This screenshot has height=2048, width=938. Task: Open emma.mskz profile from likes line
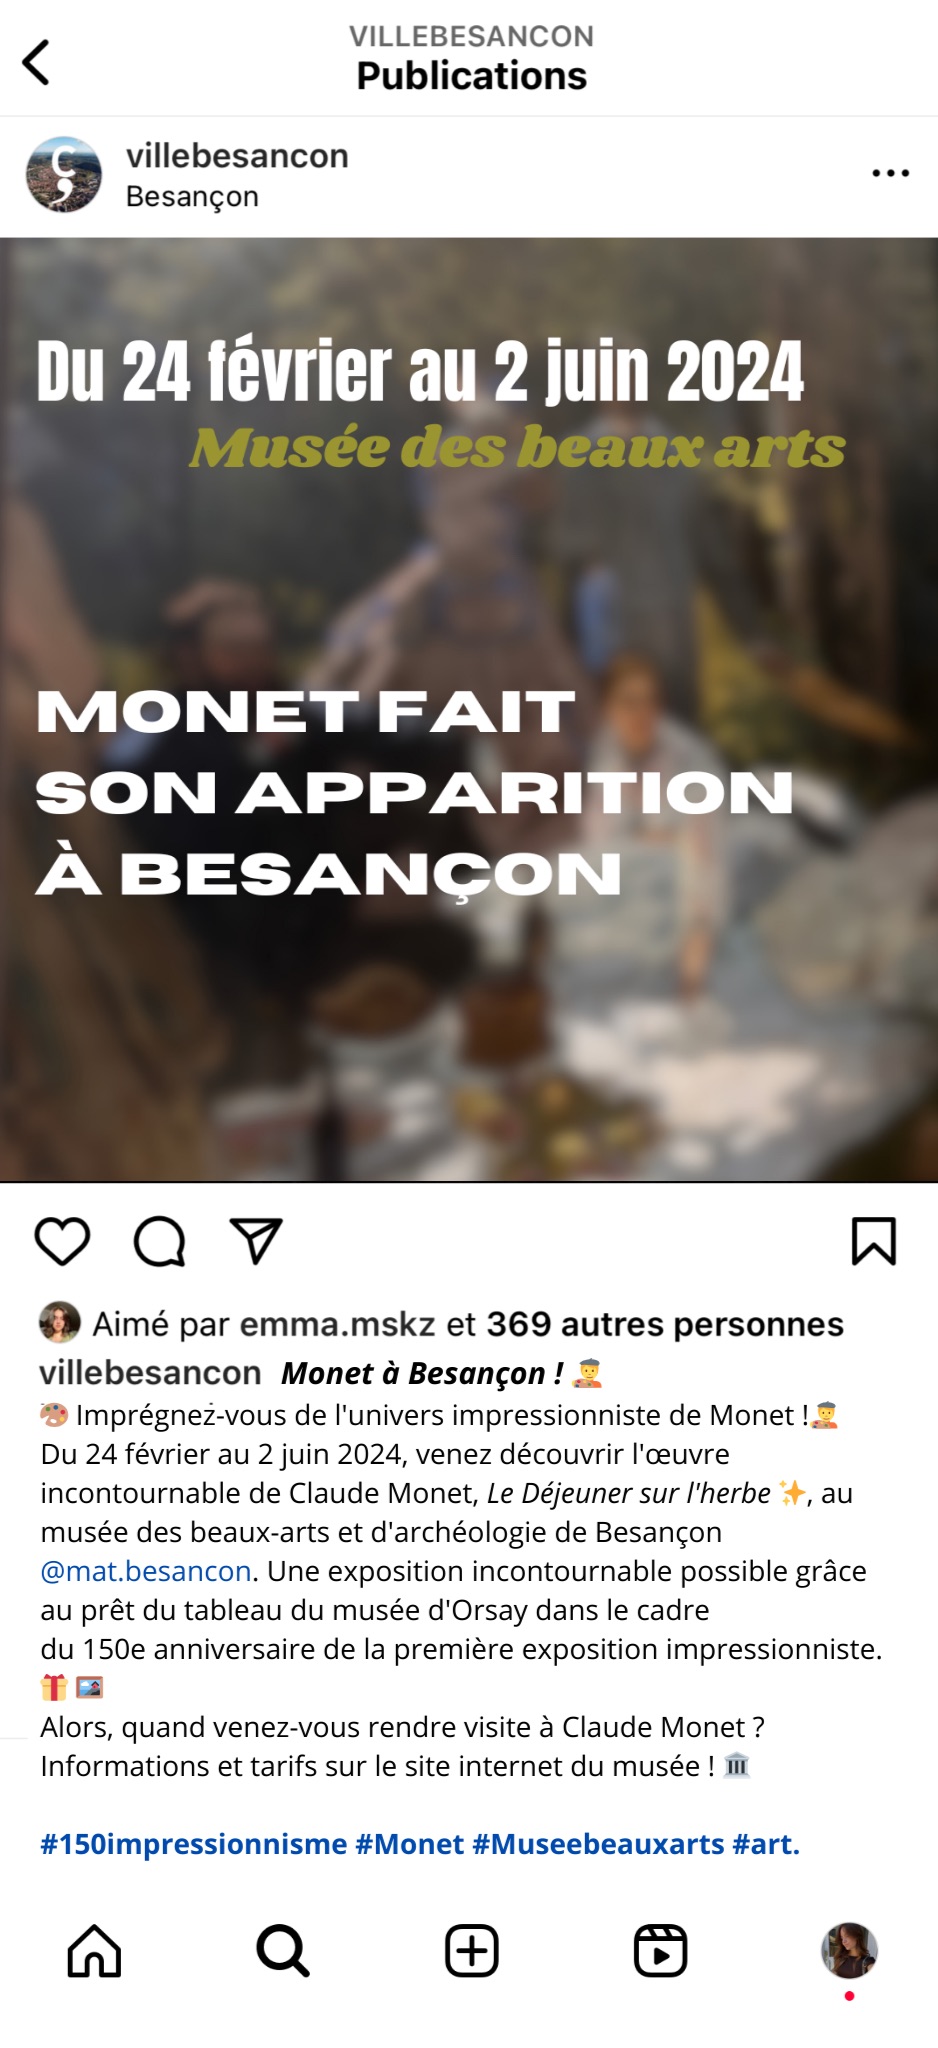pyautogui.click(x=337, y=1324)
